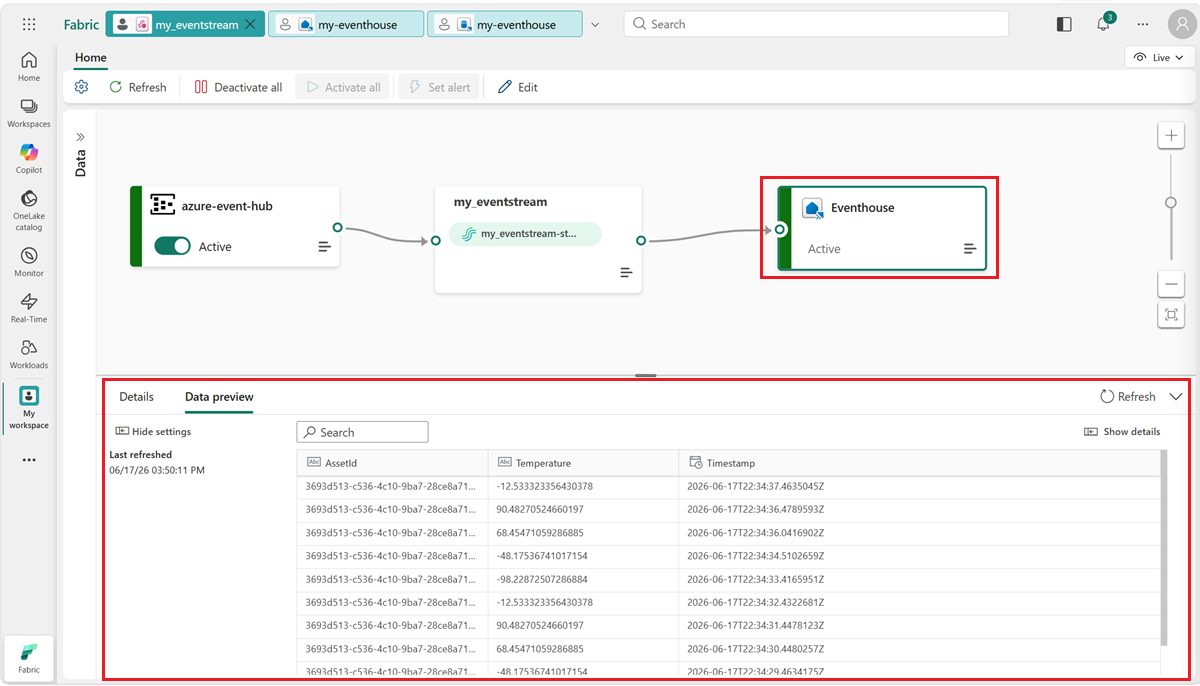The height and width of the screenshot is (686, 1200).
Task: Open the app launcher waffle icon
Action: [29, 24]
